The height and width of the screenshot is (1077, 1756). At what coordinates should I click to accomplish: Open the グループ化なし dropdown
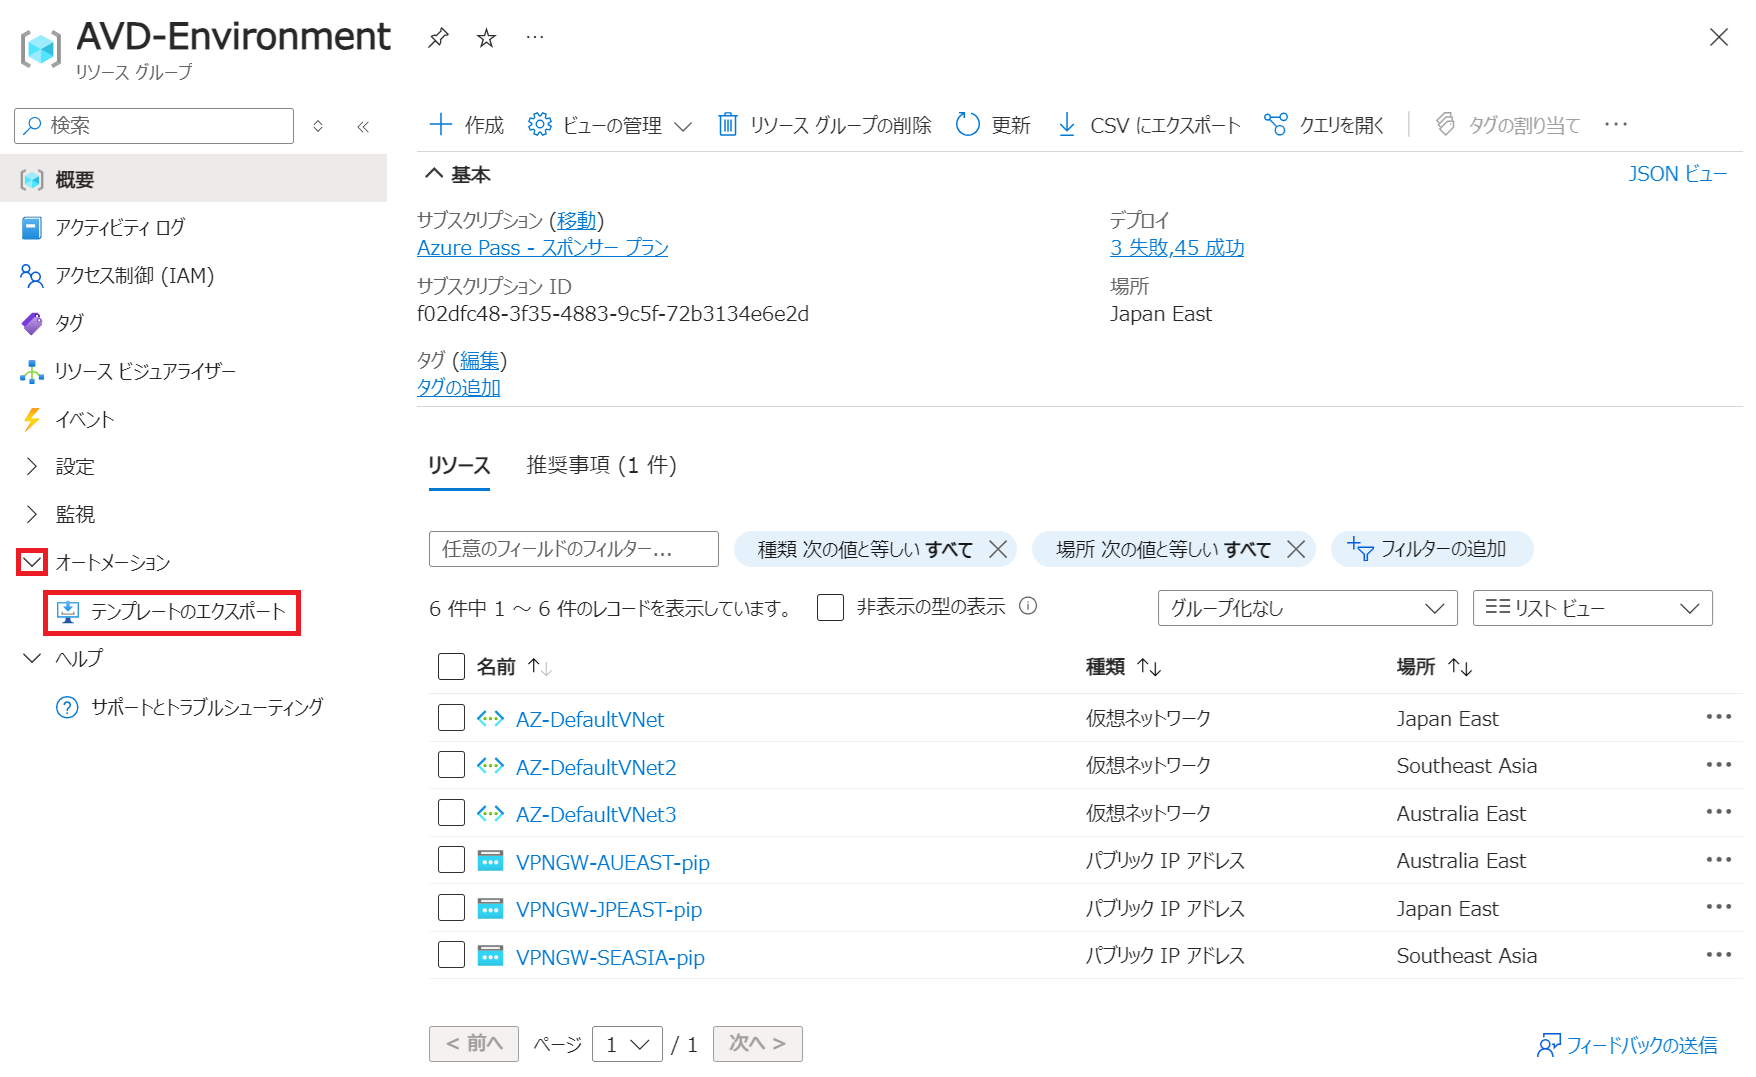coord(1306,608)
